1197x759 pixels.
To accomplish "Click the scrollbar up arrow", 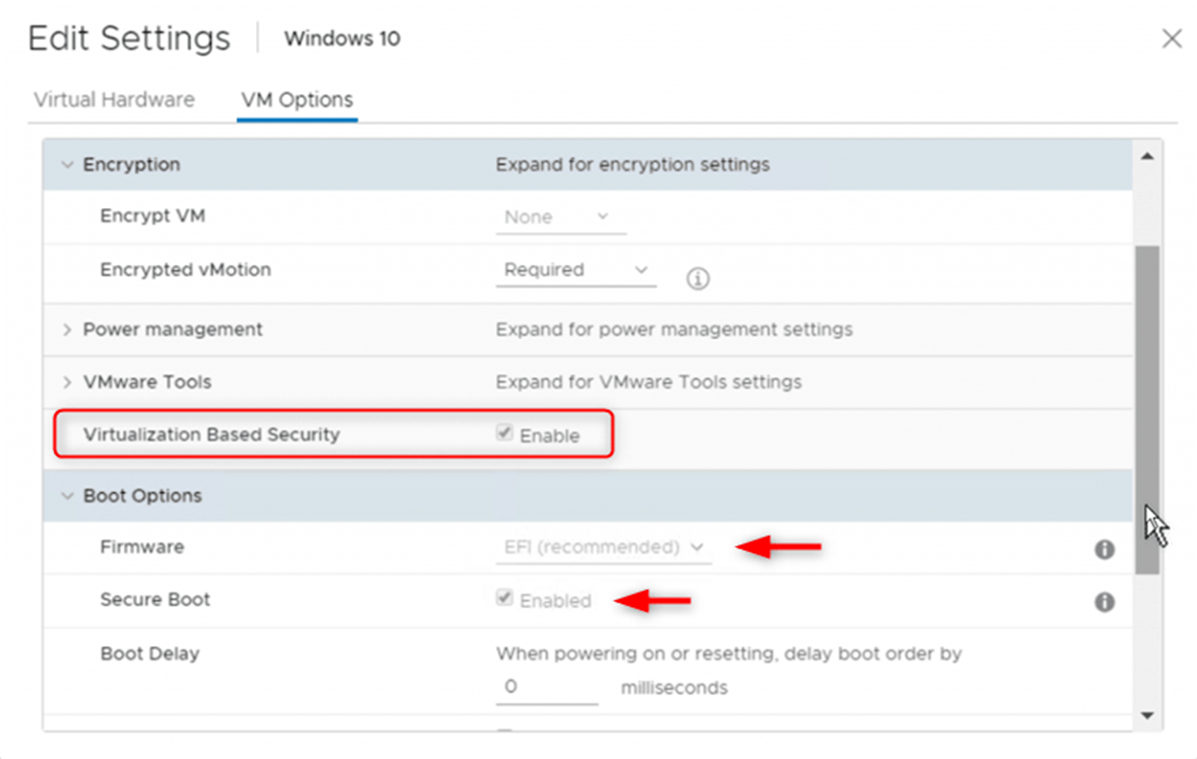I will 1147,157.
